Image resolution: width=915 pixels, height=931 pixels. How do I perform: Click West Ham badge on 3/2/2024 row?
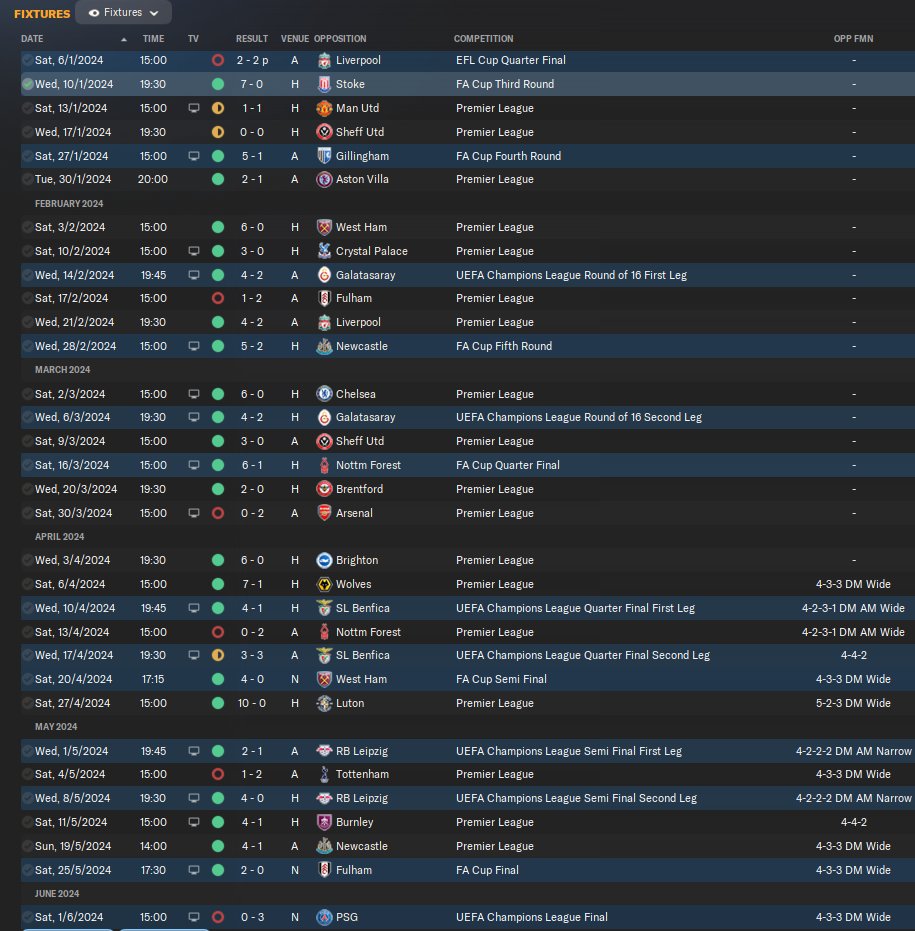324,227
